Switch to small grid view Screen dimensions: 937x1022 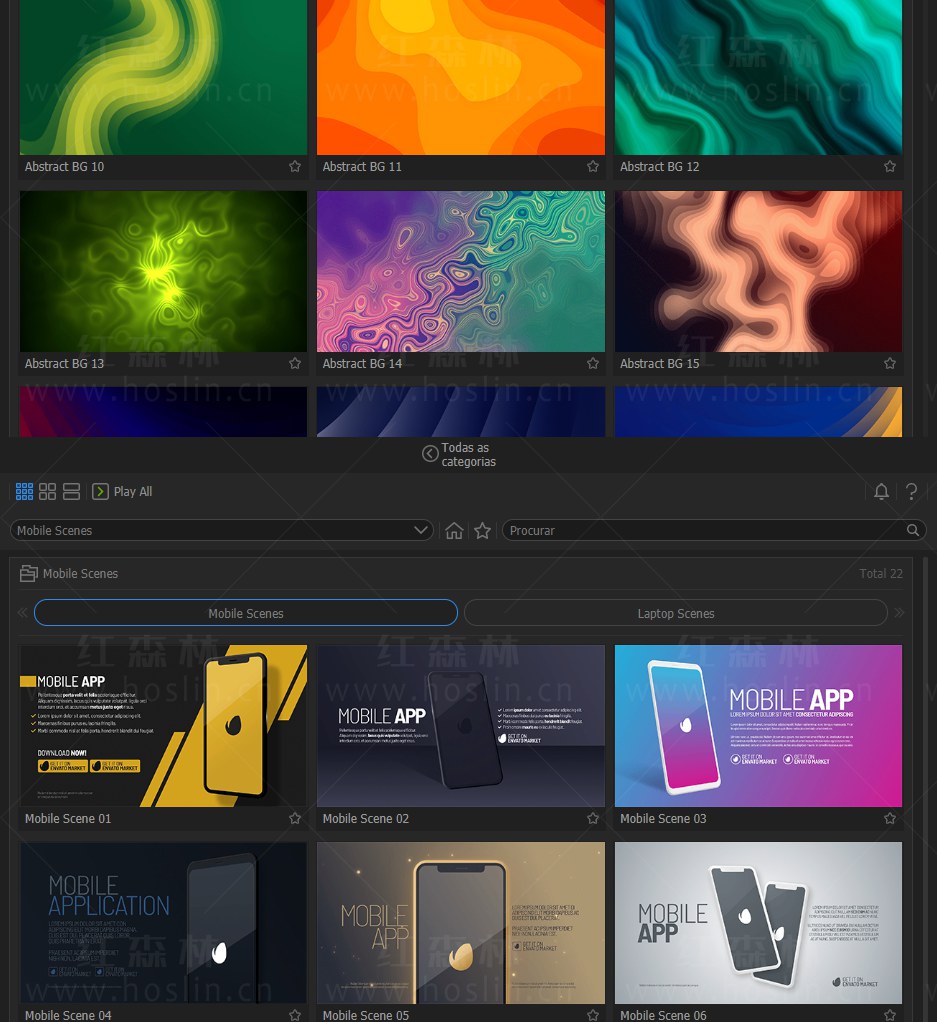point(24,491)
